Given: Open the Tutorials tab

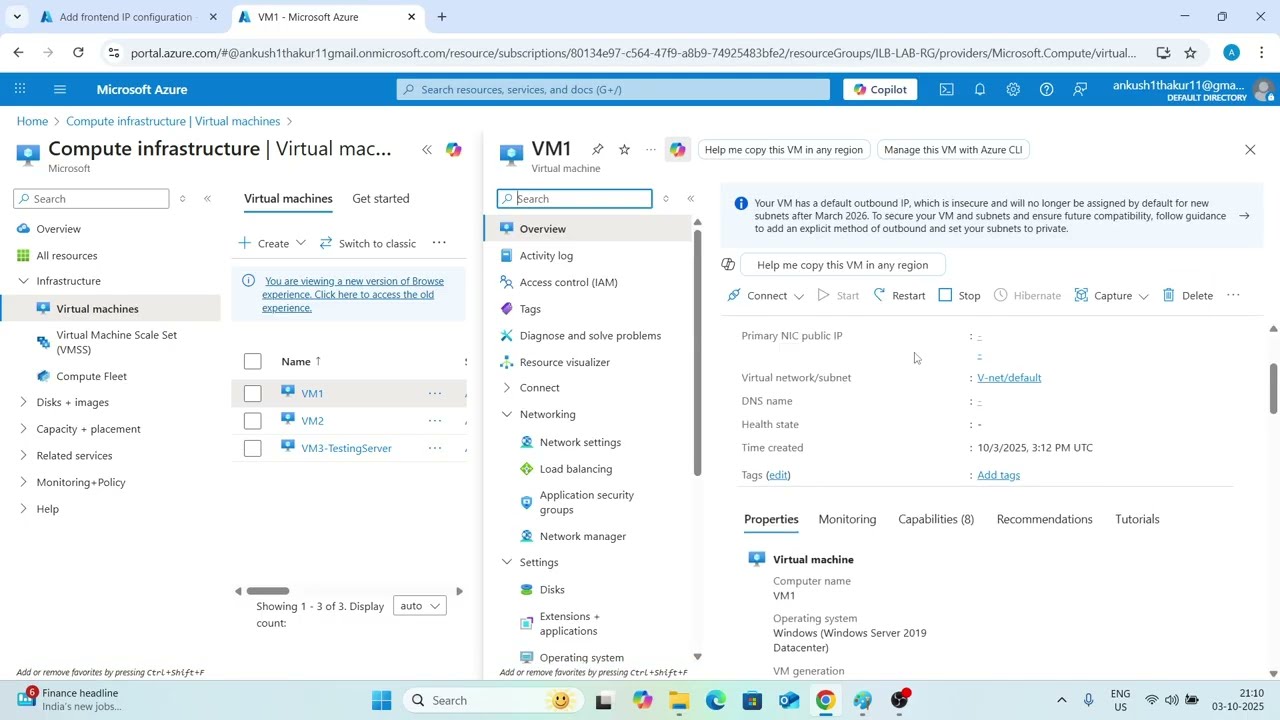Looking at the screenshot, I should [1137, 519].
